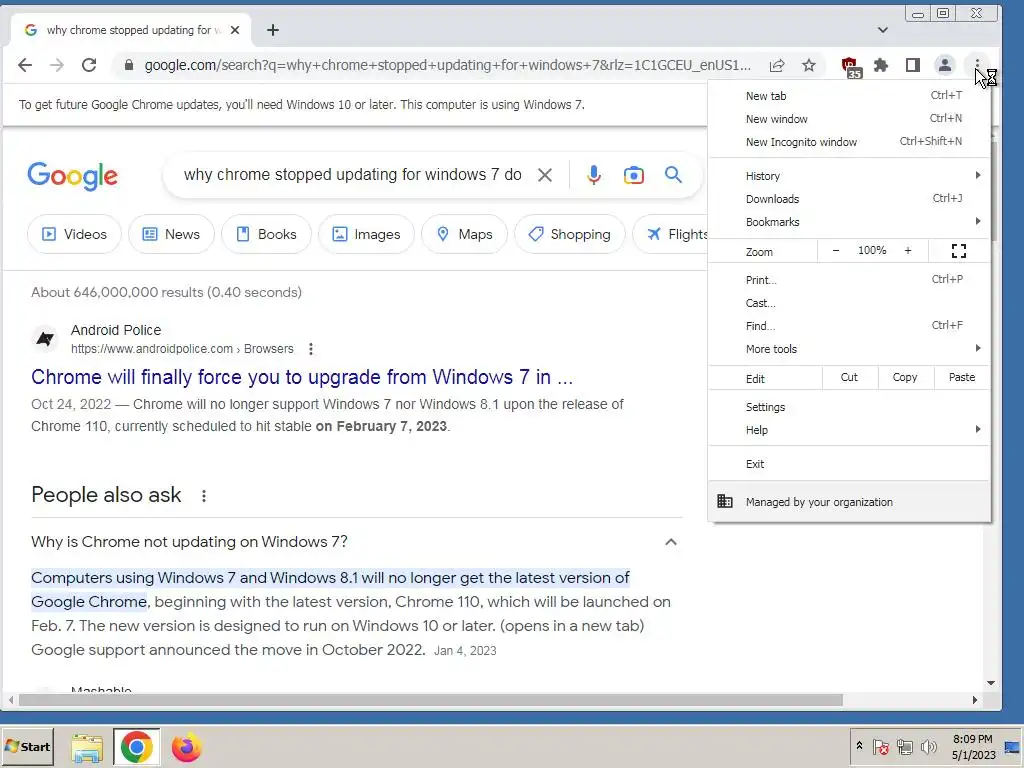The image size is (1024, 768).
Task: Show hidden tray icons arrow
Action: point(859,746)
